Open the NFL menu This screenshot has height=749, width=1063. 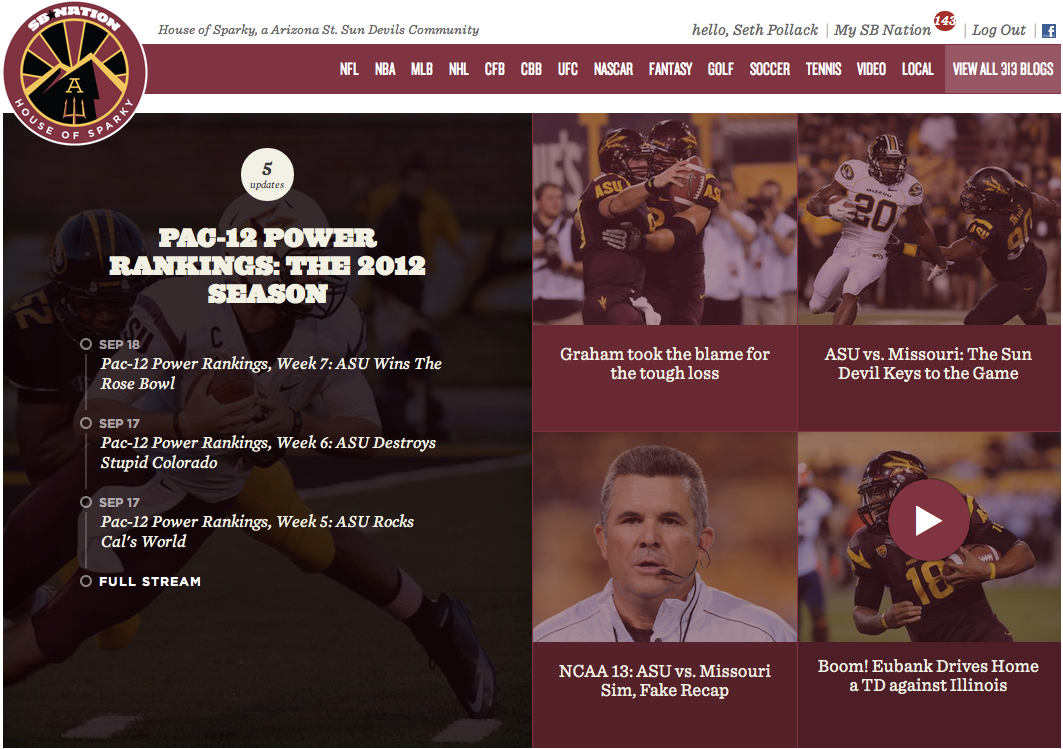[x=349, y=69]
